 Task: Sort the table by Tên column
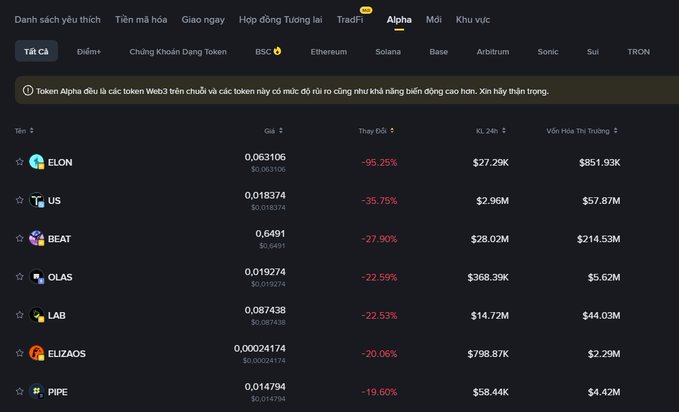pyautogui.click(x=24, y=131)
